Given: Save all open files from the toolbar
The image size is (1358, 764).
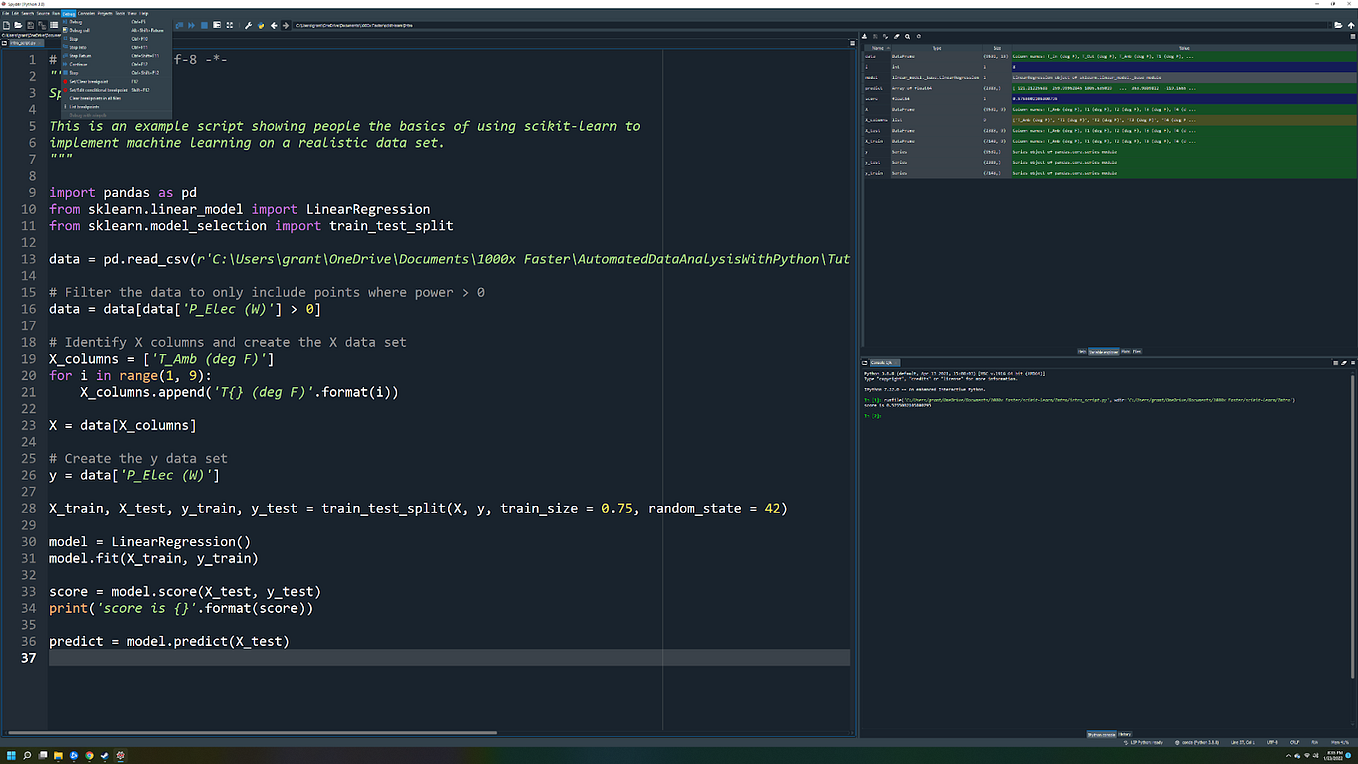Looking at the screenshot, I should [x=42, y=25].
